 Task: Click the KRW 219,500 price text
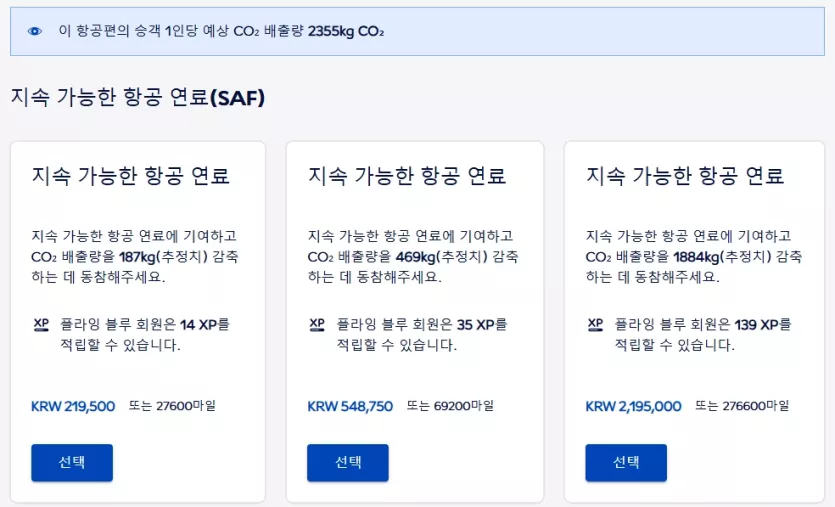coord(73,406)
